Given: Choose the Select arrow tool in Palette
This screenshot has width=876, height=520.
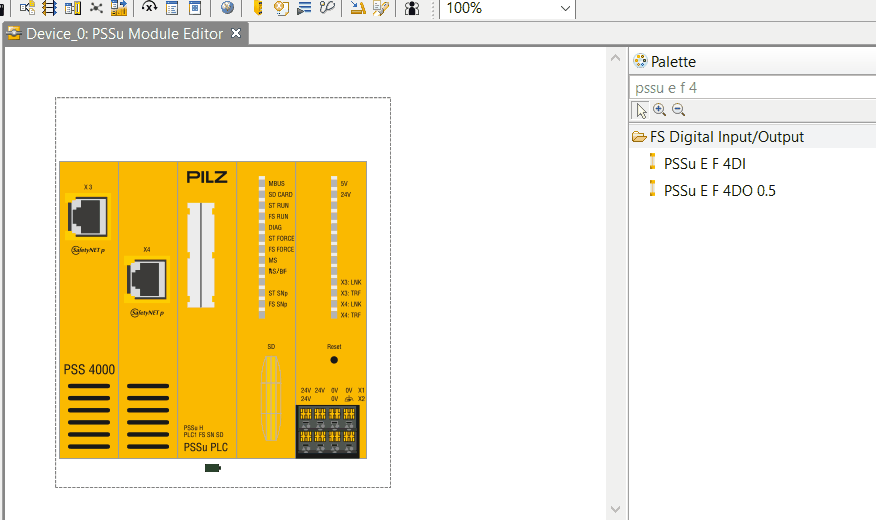Looking at the screenshot, I should (x=640, y=110).
